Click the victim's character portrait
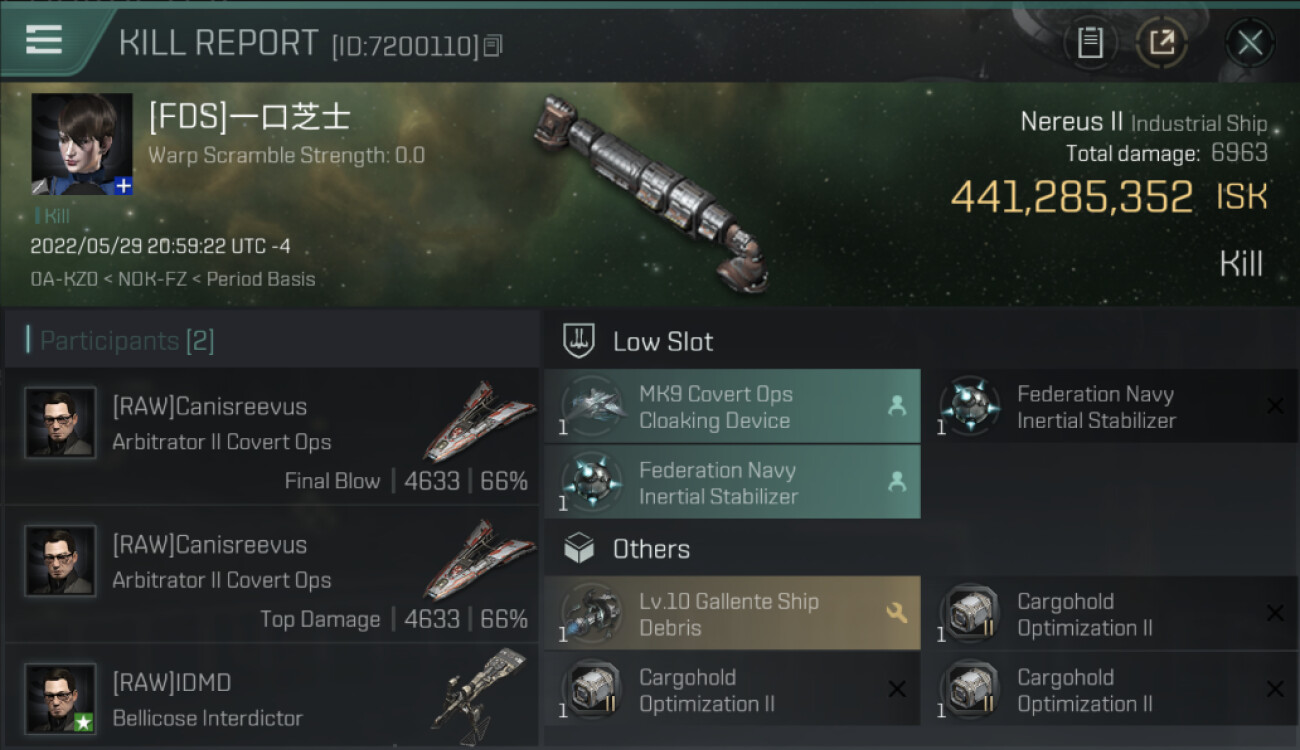 point(81,144)
